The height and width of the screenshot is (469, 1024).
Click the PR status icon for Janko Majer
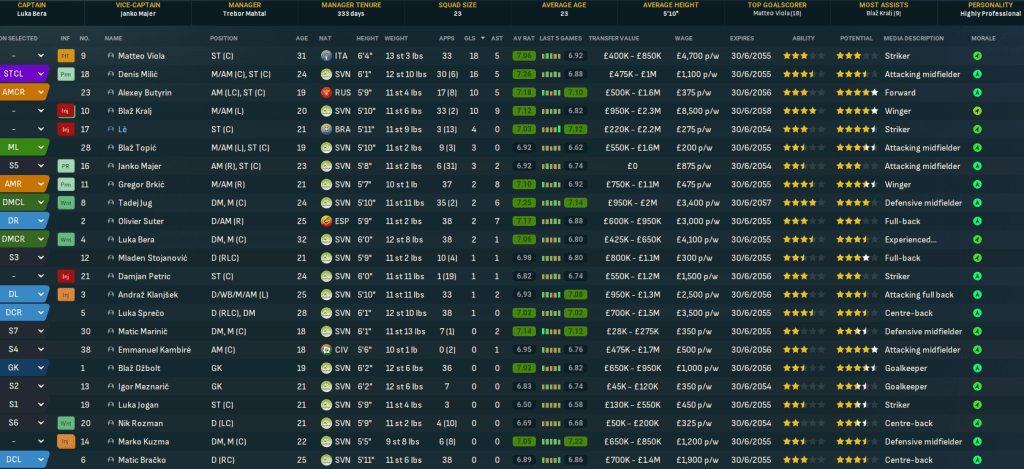coord(65,165)
